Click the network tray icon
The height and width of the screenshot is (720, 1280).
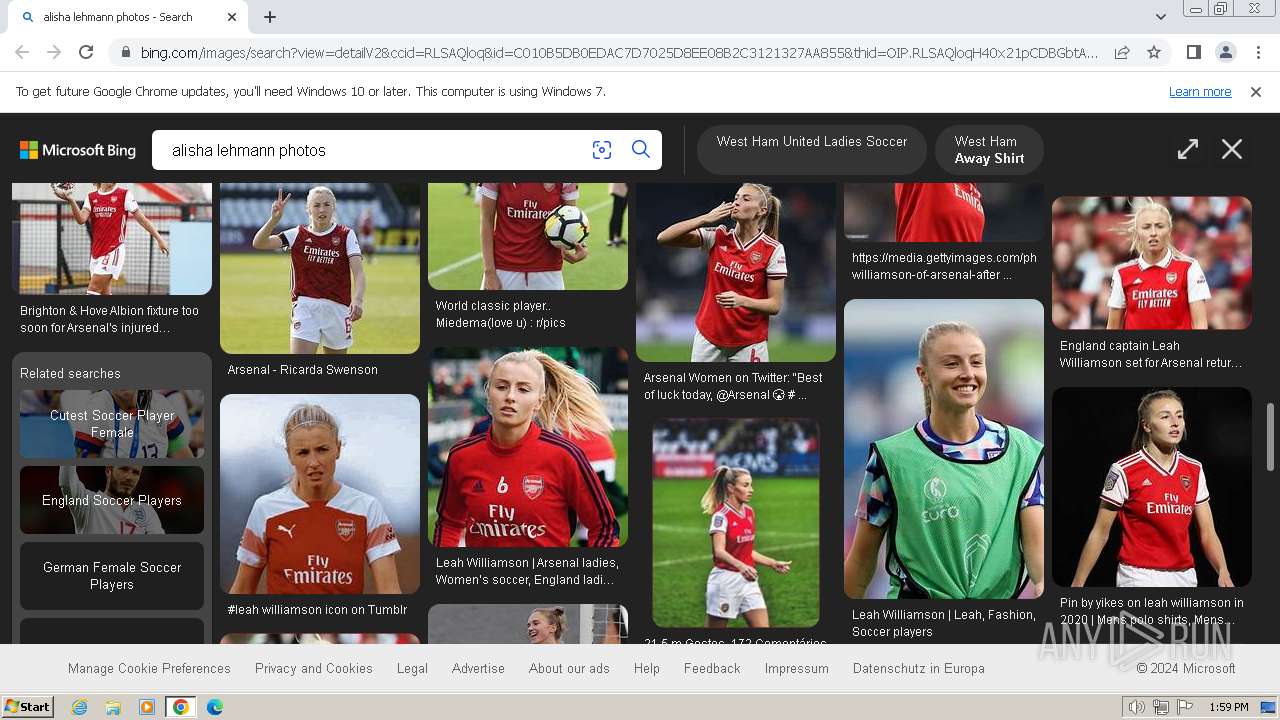click(1161, 707)
